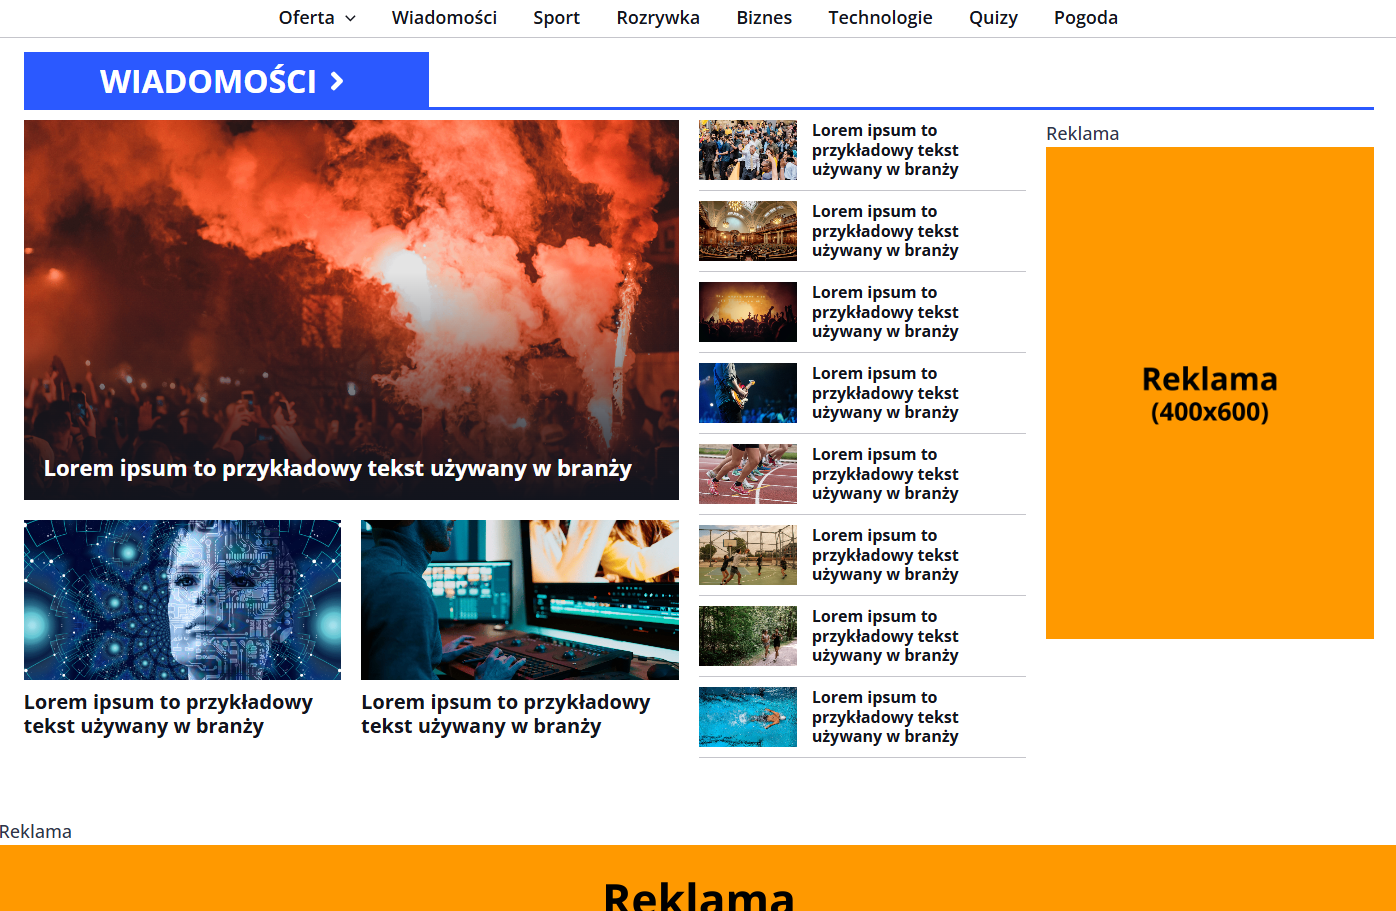Viewport: 1396px width, 911px height.
Task: Open the runners on track thumbnail
Action: coord(748,474)
